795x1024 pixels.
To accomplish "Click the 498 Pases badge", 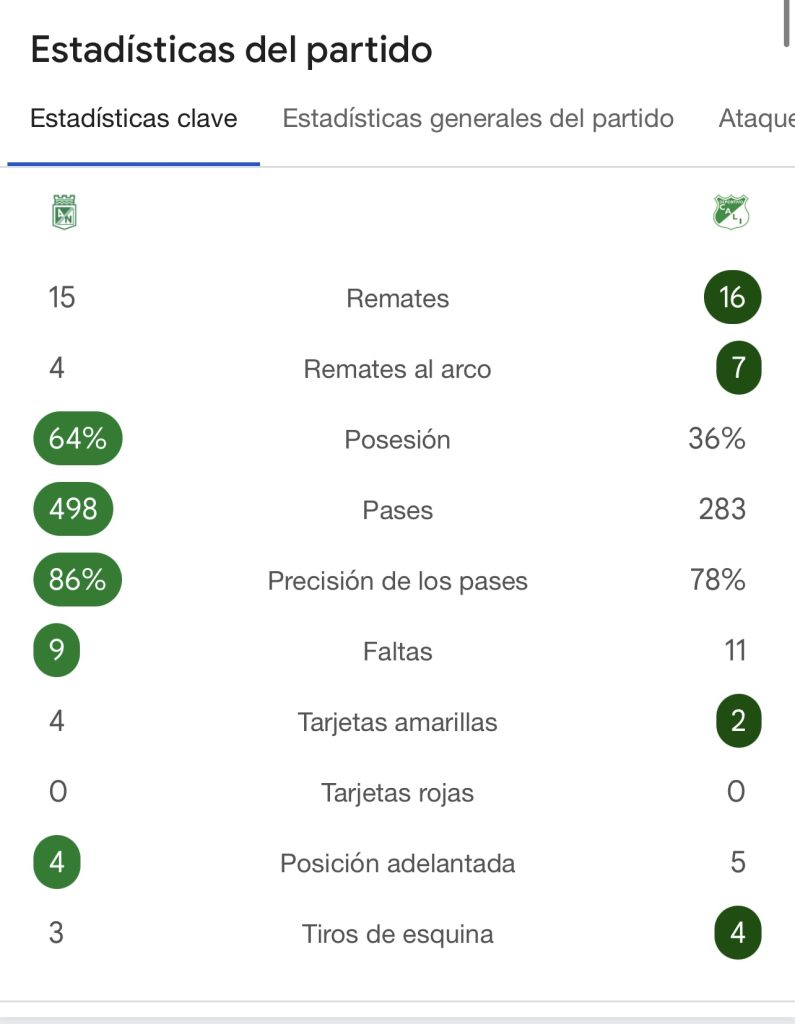I will point(74,509).
